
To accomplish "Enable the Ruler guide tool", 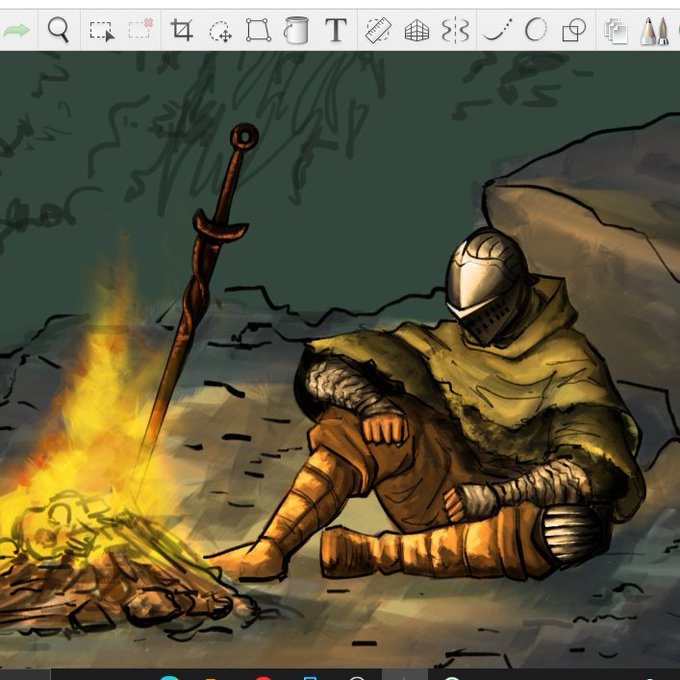I will [378, 30].
